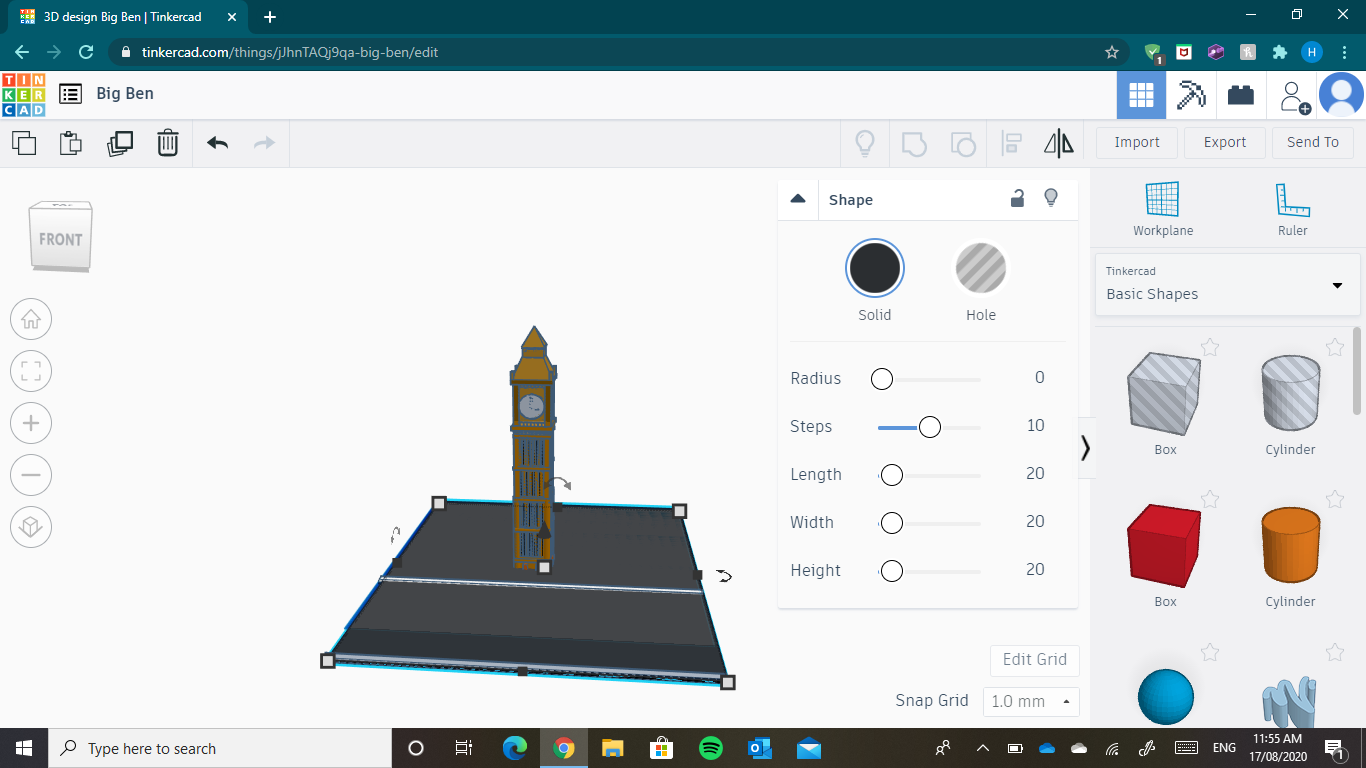This screenshot has width=1366, height=768.
Task: Invite people with add-user icon
Action: click(x=1293, y=96)
